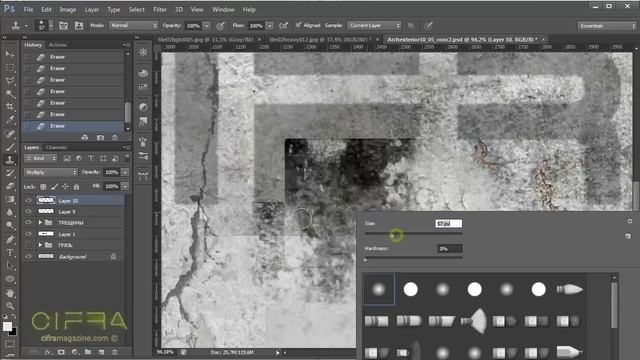
Task: Open the Flow slider arrow in options bar
Action: tap(269, 26)
